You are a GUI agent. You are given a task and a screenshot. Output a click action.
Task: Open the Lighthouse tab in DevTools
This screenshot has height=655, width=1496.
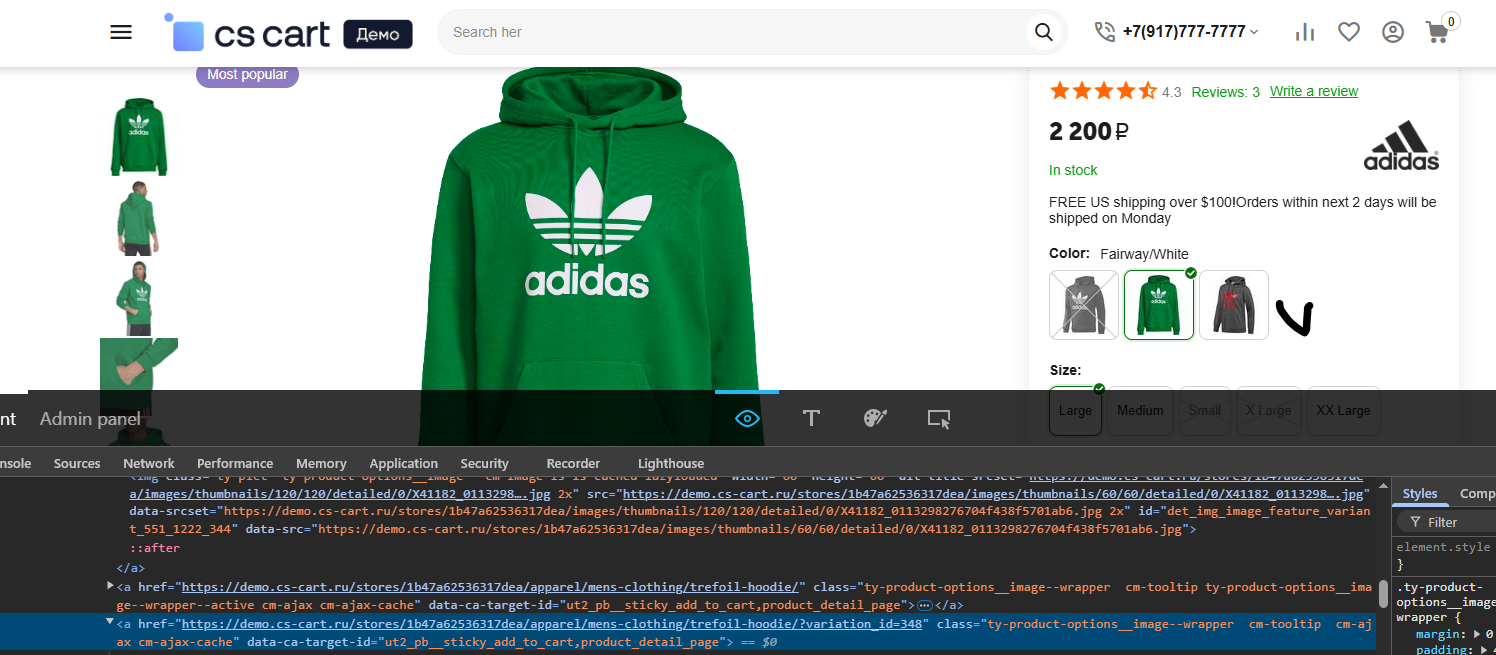click(671, 463)
